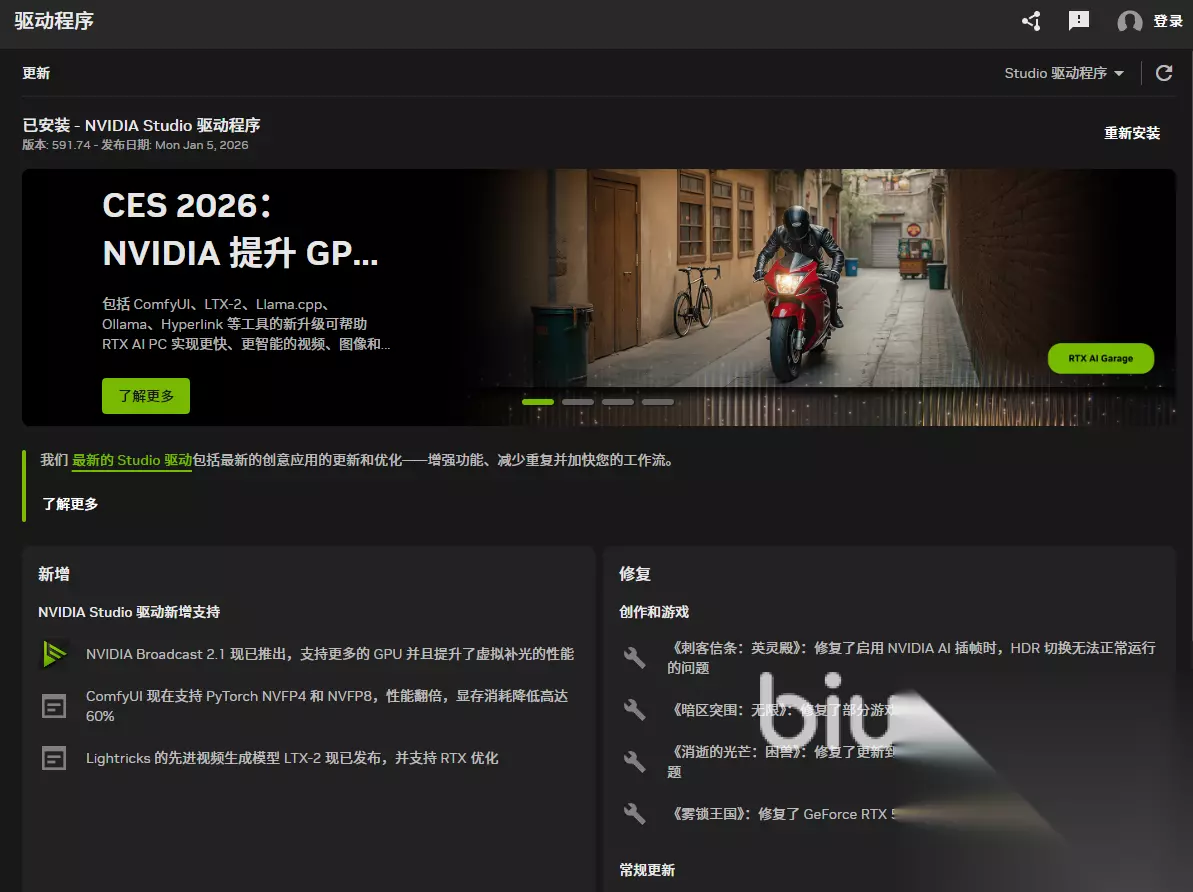Viewport: 1193px width, 892px height.
Task: Click NVIDIA Studio 驱动新增支持 subheading
Action: (129, 612)
